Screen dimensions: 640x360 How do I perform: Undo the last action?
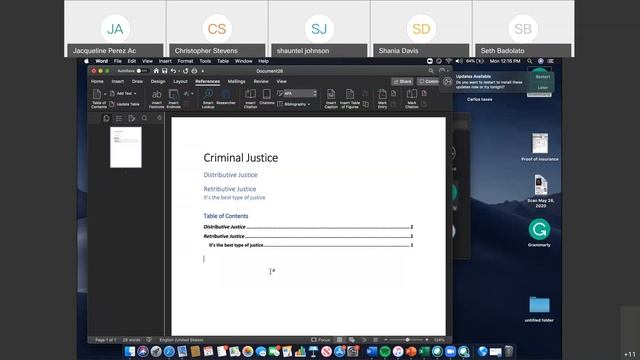pyautogui.click(x=173, y=71)
